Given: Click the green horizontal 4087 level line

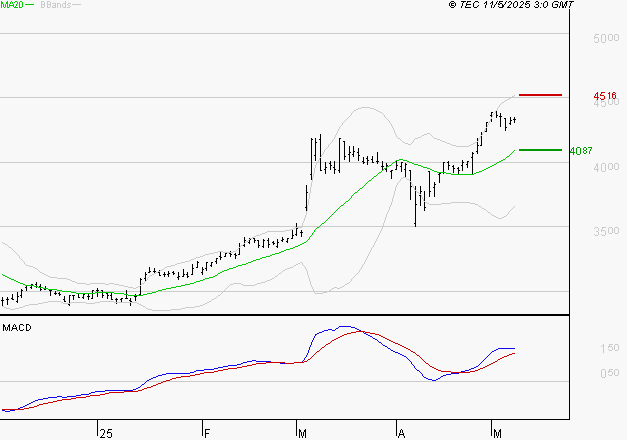Looking at the screenshot, I should click(540, 150).
